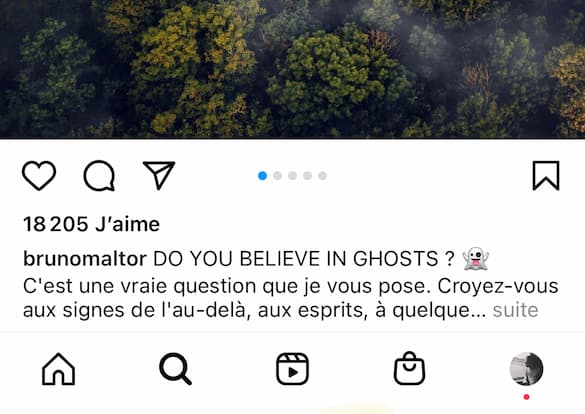Select the fifth carousel dot
The height and width of the screenshot is (414, 585).
tap(322, 176)
